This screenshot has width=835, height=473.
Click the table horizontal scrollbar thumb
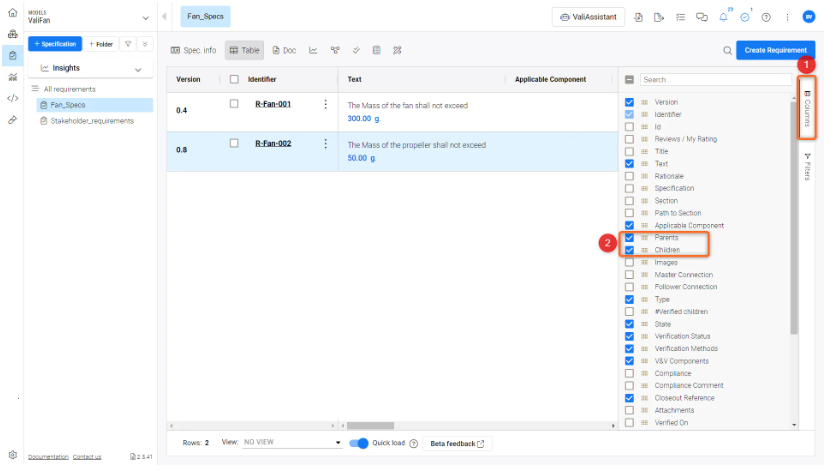pos(371,426)
